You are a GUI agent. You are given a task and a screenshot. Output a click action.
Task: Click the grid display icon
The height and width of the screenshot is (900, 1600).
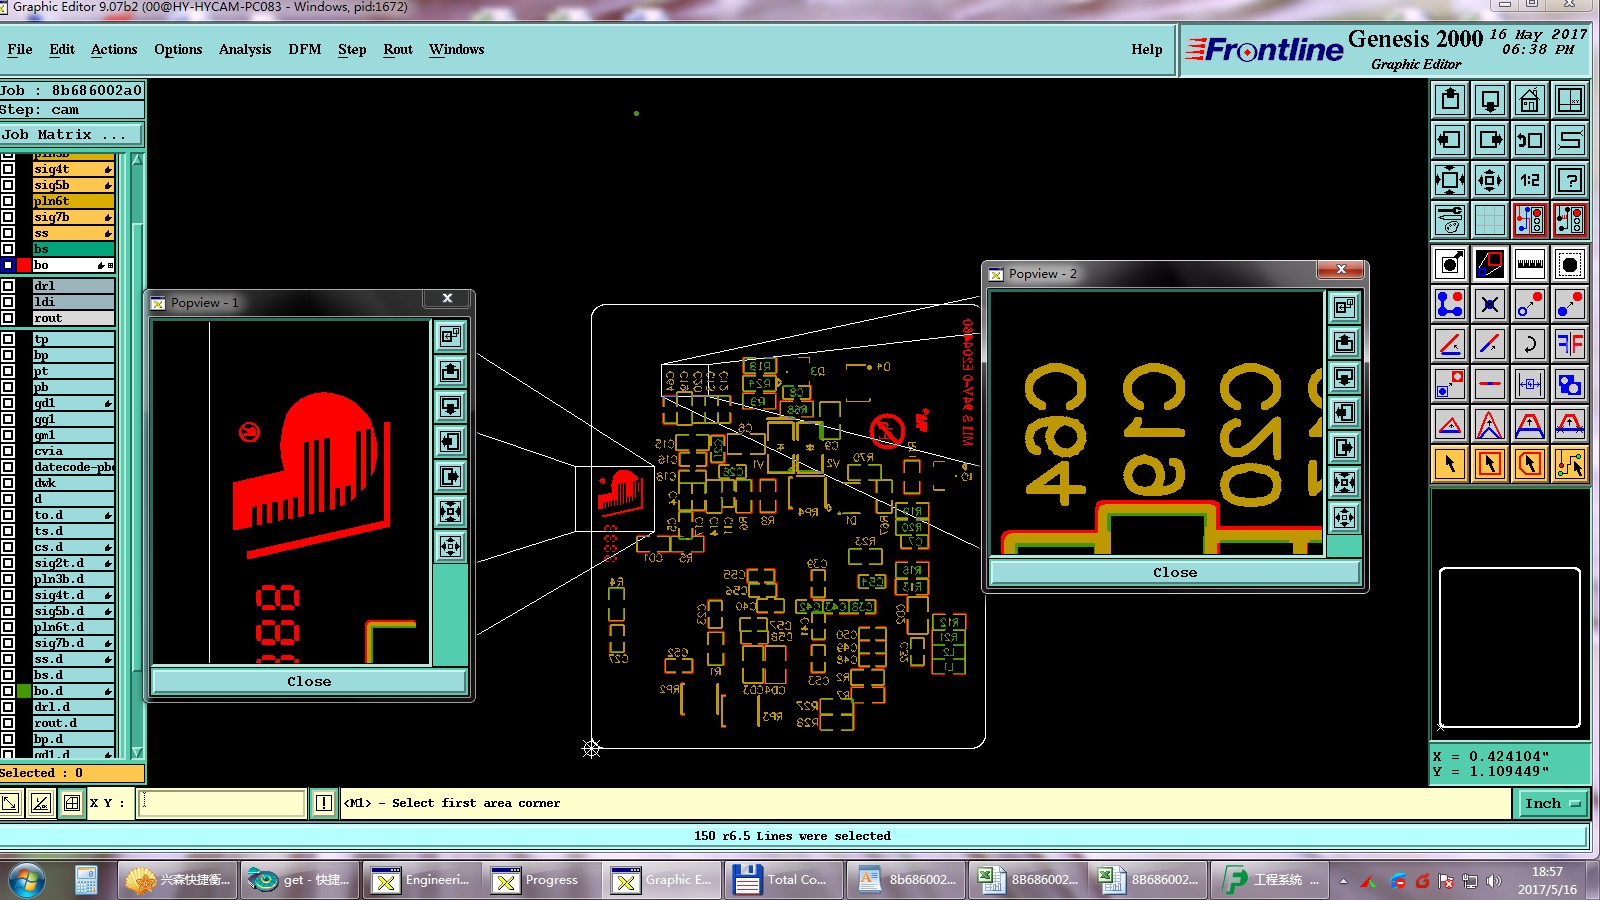pos(1489,220)
